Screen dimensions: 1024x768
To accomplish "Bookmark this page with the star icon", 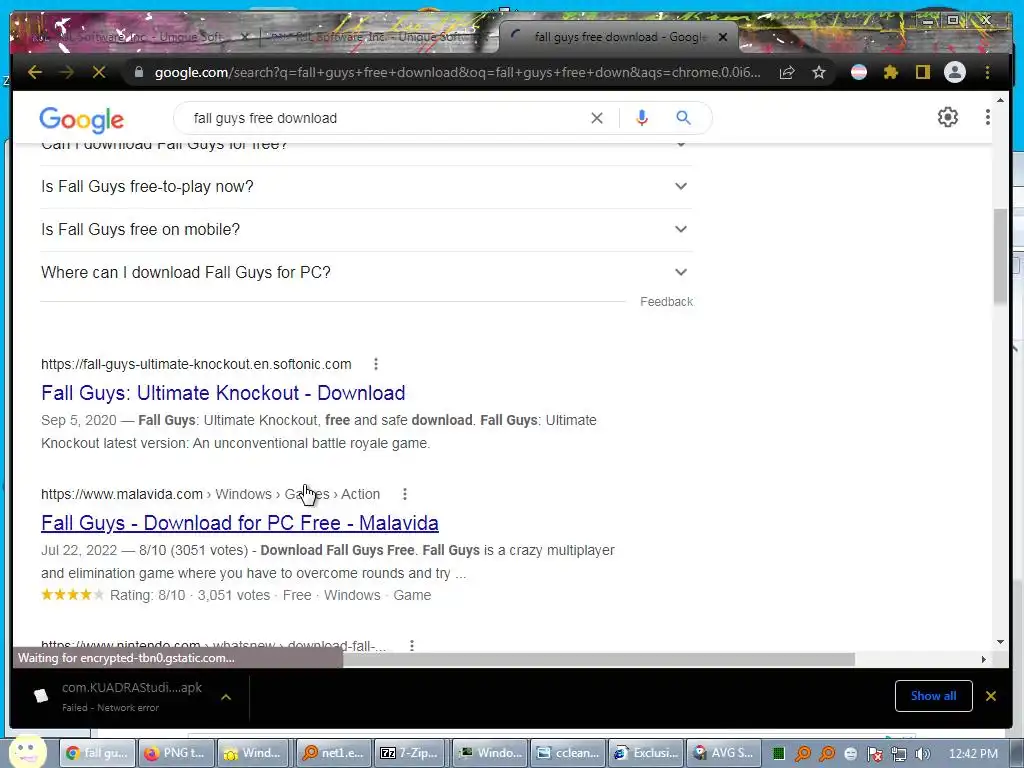I will point(819,72).
